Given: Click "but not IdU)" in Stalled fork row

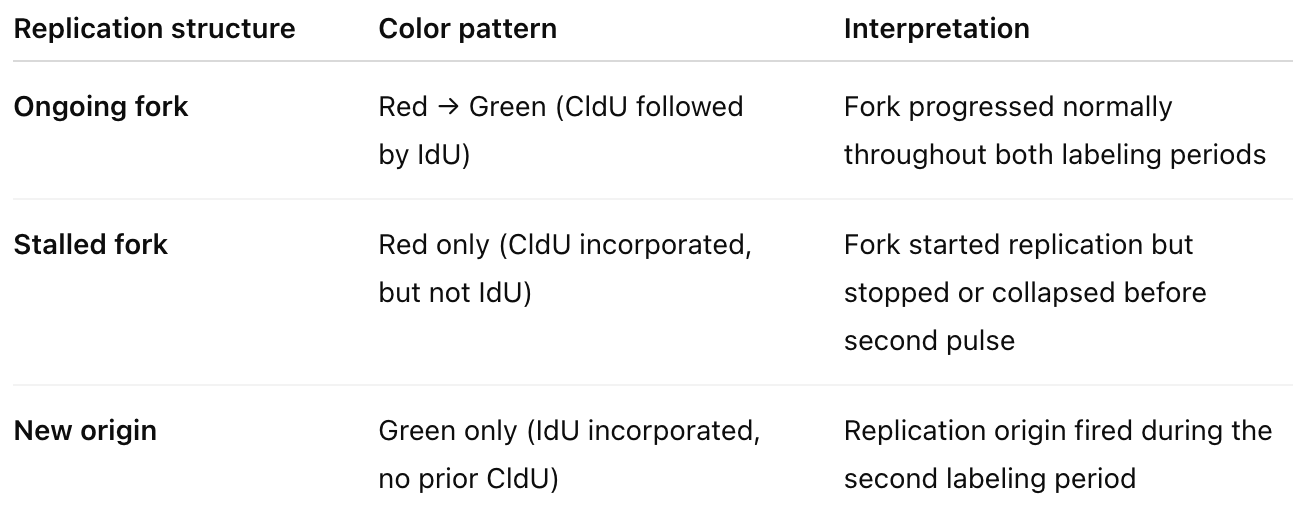Looking at the screenshot, I should (x=454, y=293).
